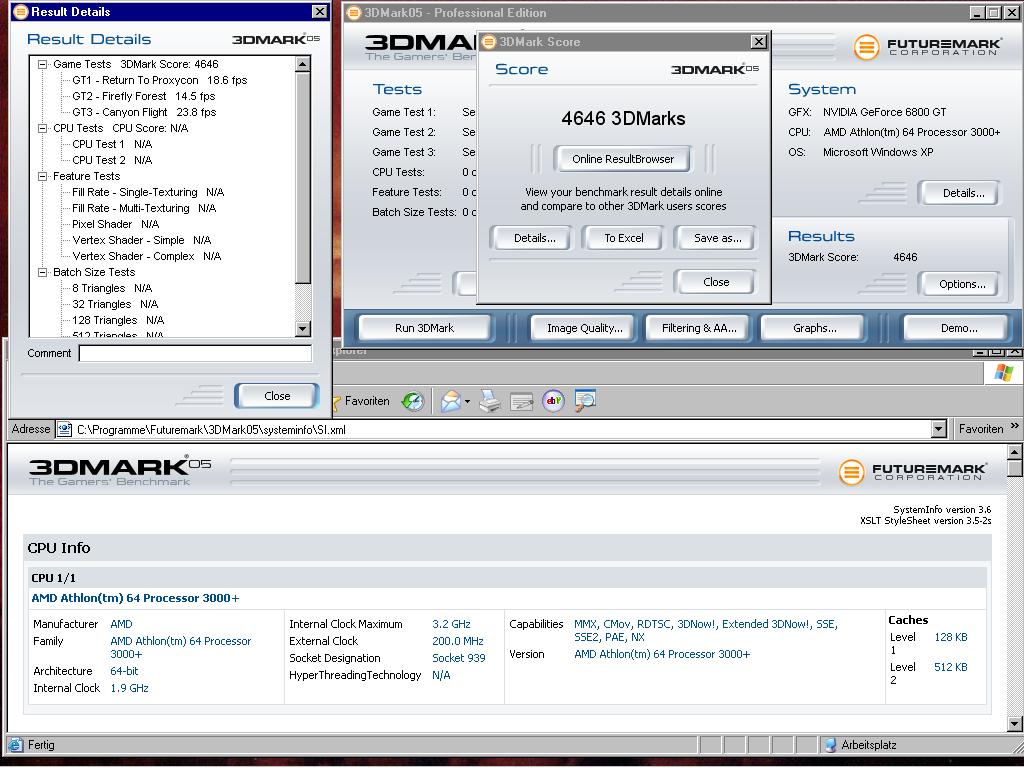Open Filtering & AA... button
The width and height of the screenshot is (1024, 768).
699,328
